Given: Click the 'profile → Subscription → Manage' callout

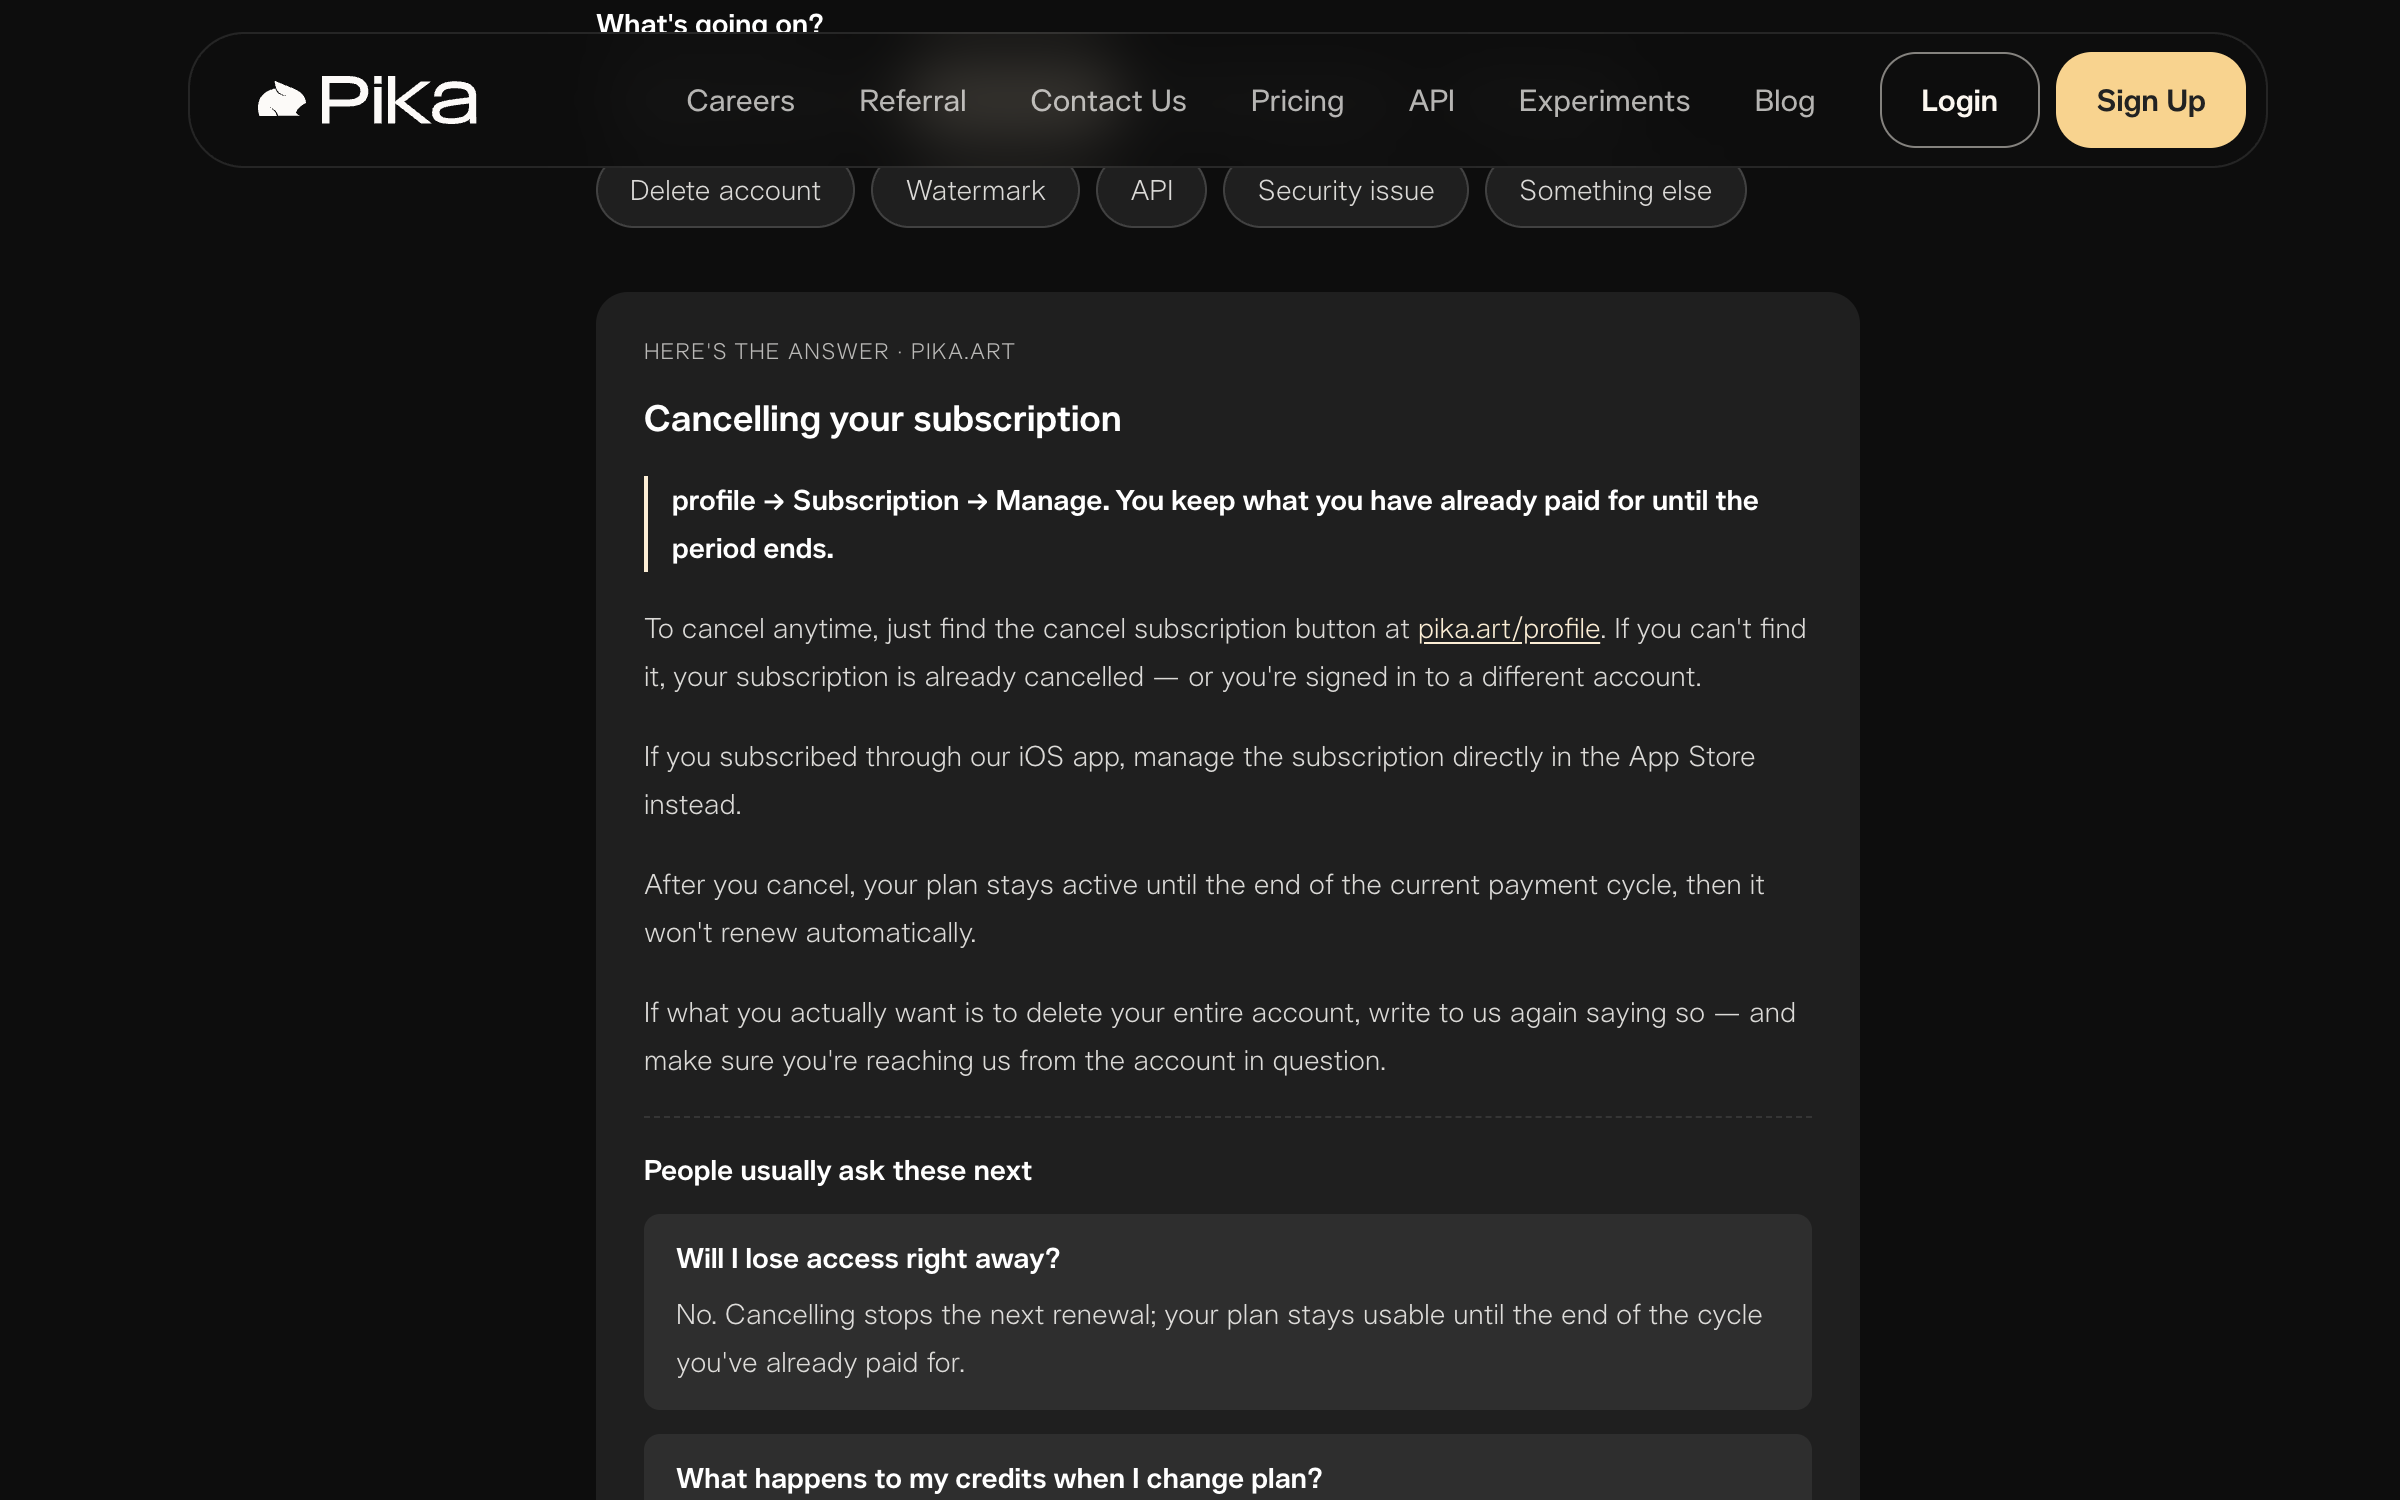Looking at the screenshot, I should pos(1228,524).
